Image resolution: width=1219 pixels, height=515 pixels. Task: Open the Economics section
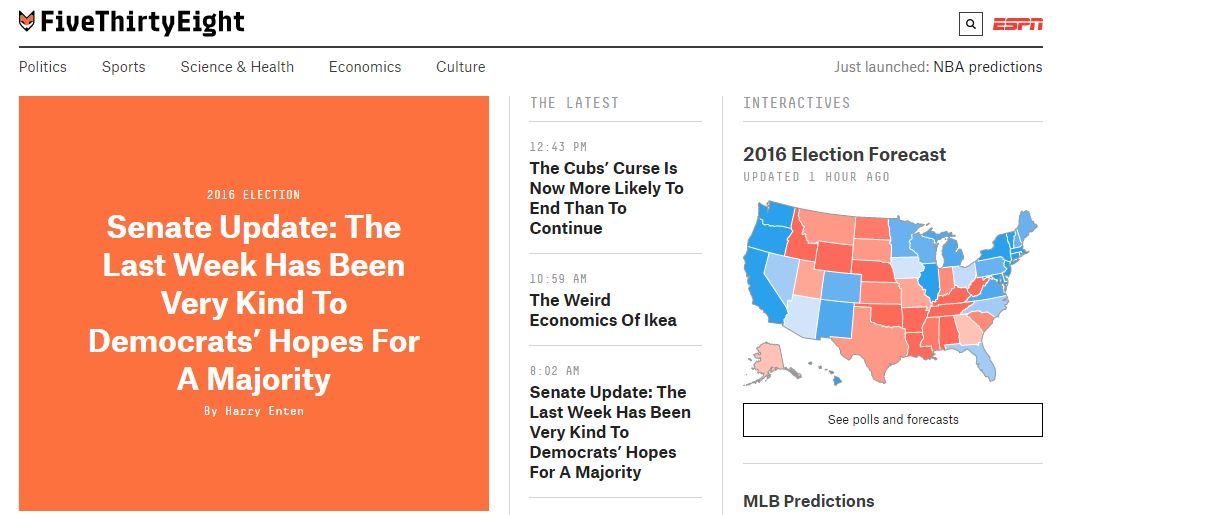point(365,67)
